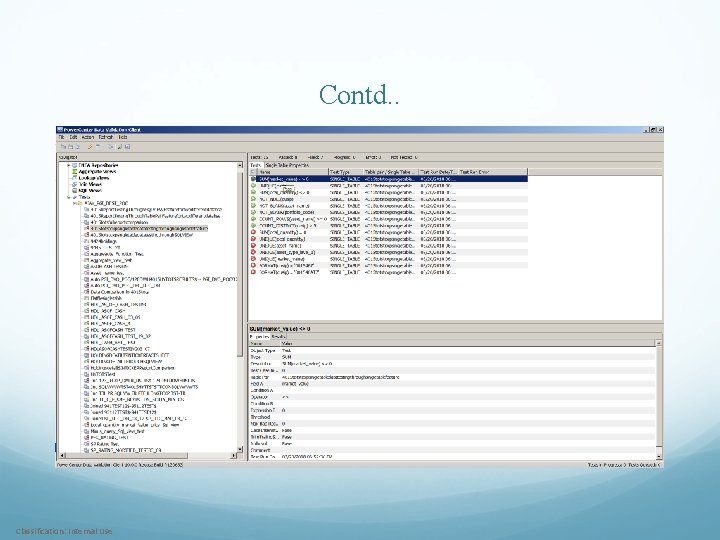Select the Comments property row

pos(452,450)
